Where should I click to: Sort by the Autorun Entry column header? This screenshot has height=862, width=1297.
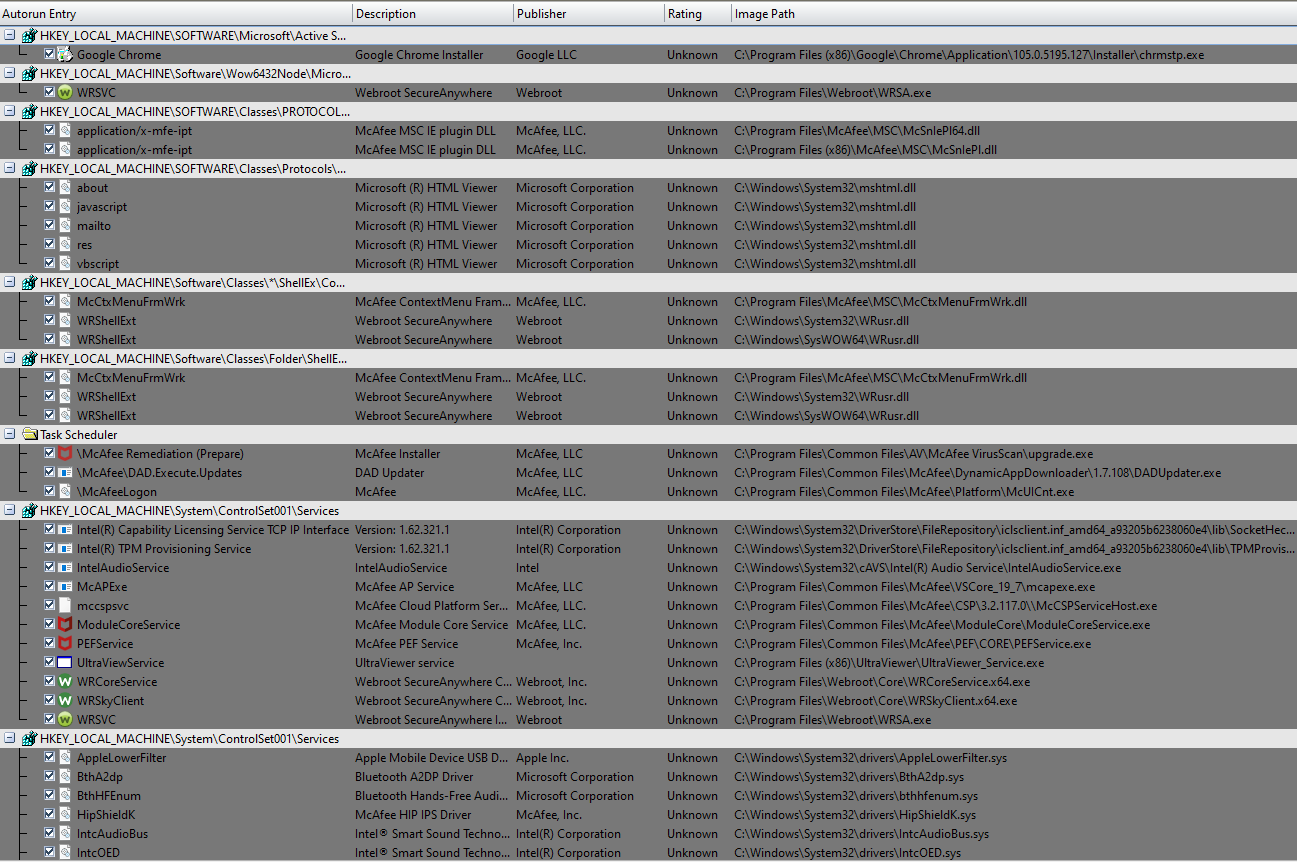(176, 14)
